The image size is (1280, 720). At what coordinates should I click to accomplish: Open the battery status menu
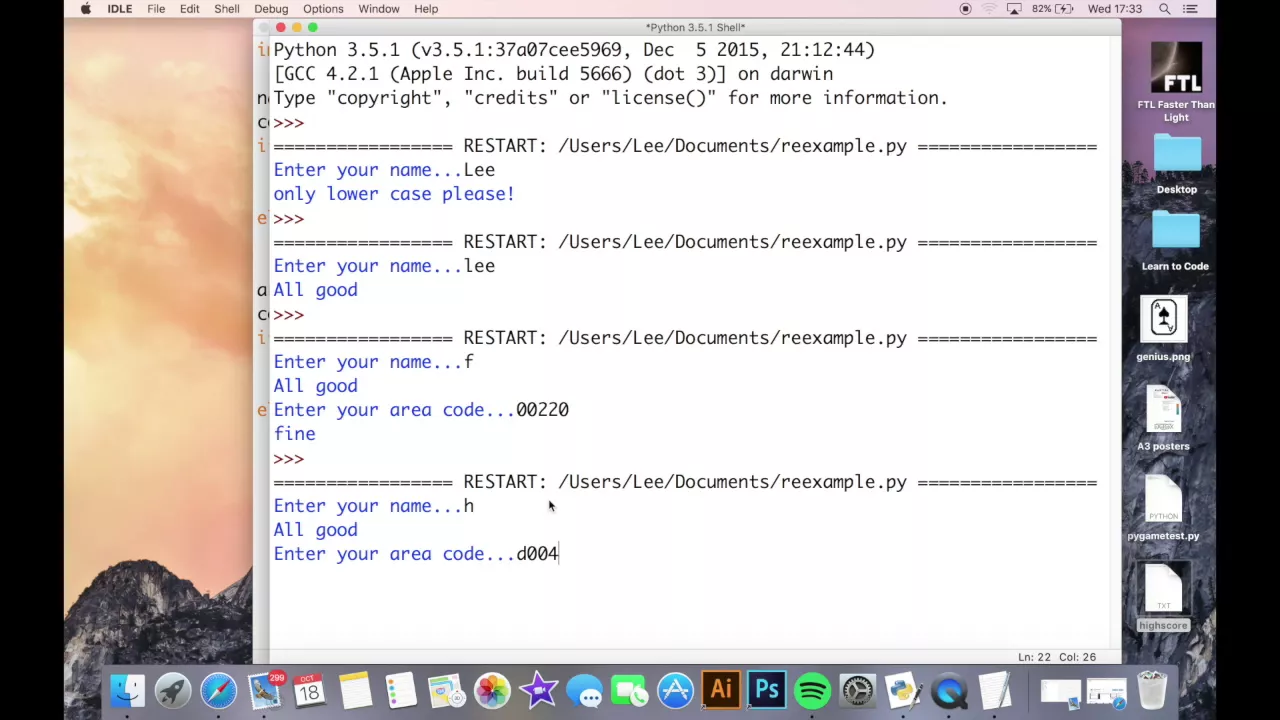point(1053,9)
